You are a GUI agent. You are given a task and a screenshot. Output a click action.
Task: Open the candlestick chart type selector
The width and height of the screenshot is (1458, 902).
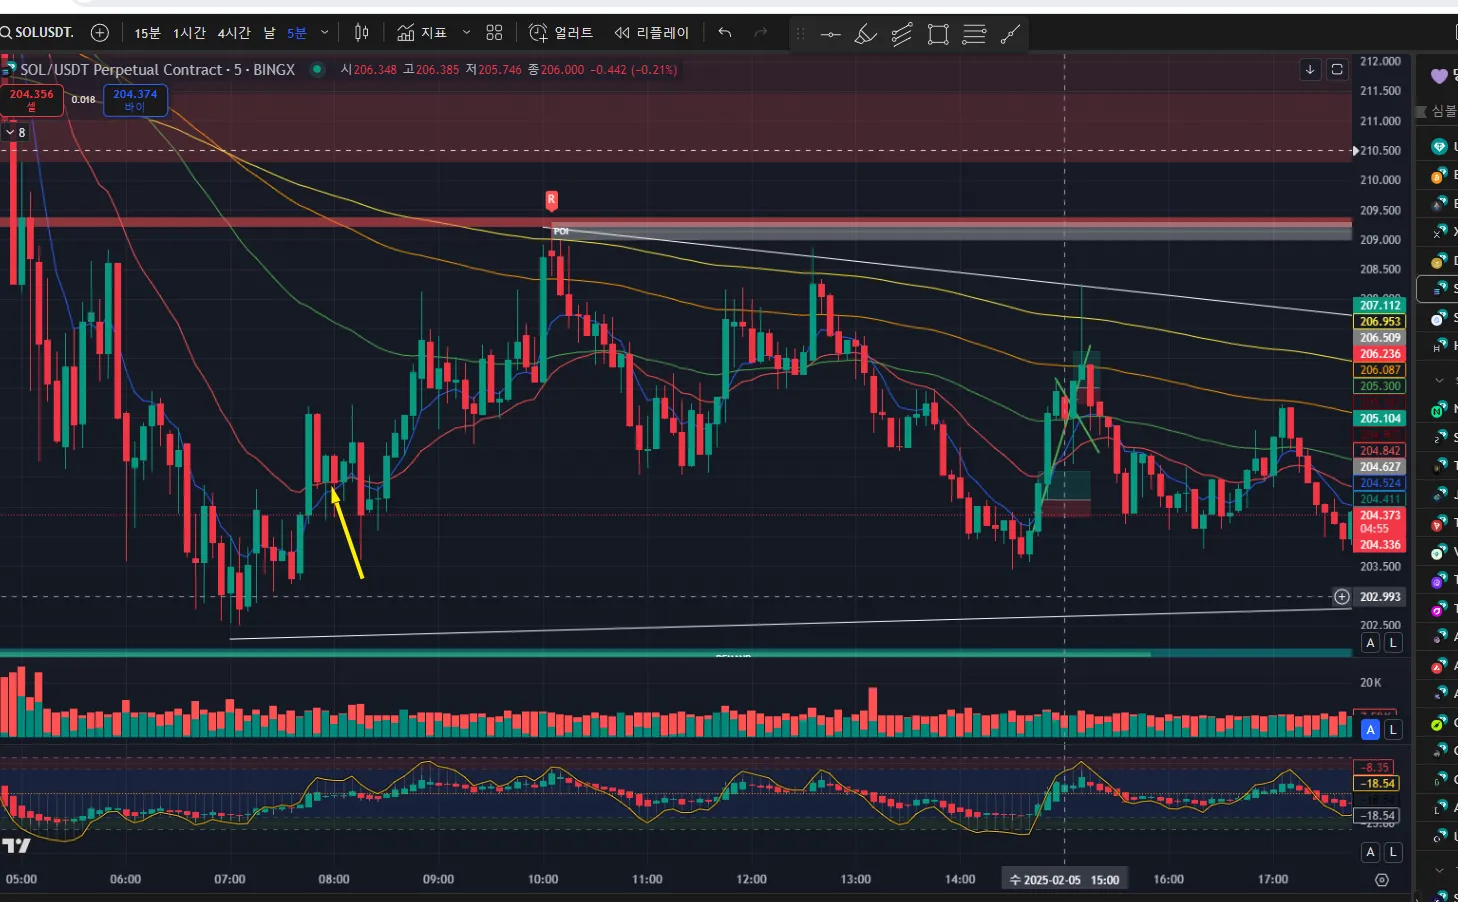(x=362, y=33)
